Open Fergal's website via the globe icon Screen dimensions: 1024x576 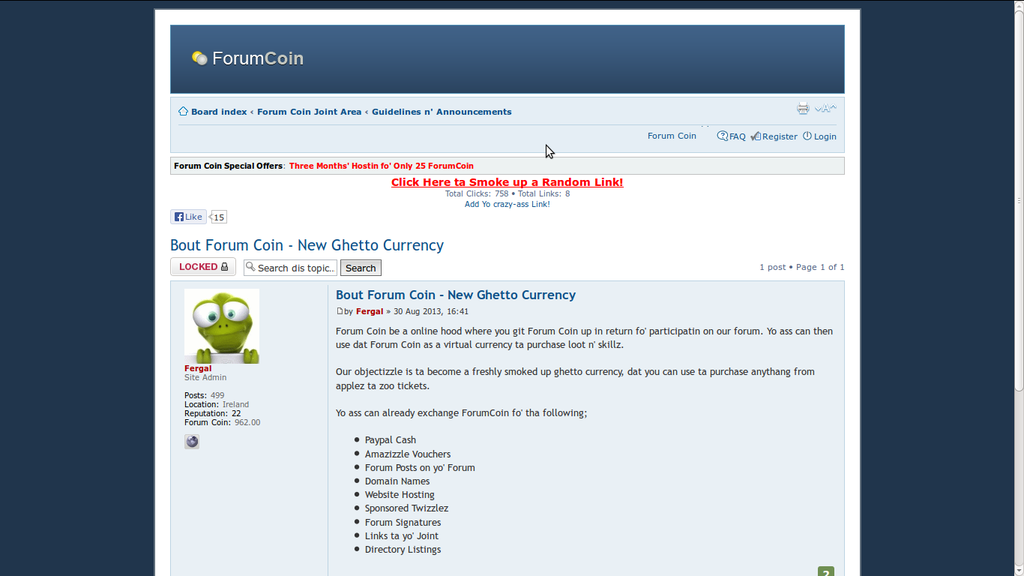[x=192, y=441]
